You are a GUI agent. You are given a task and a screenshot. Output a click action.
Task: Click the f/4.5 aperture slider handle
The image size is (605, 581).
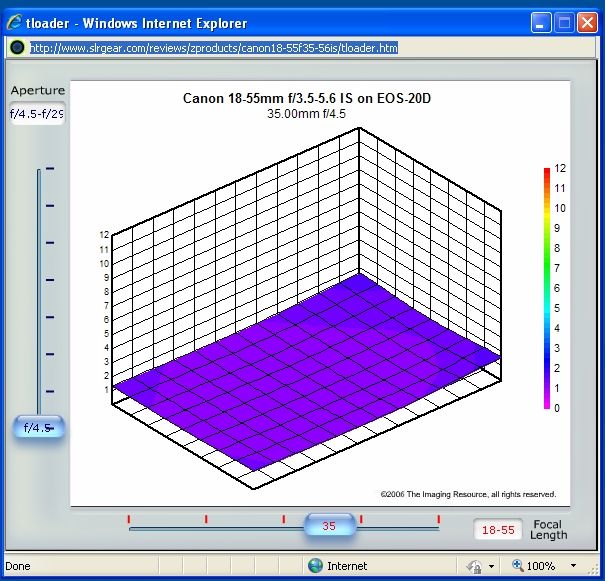[39, 428]
